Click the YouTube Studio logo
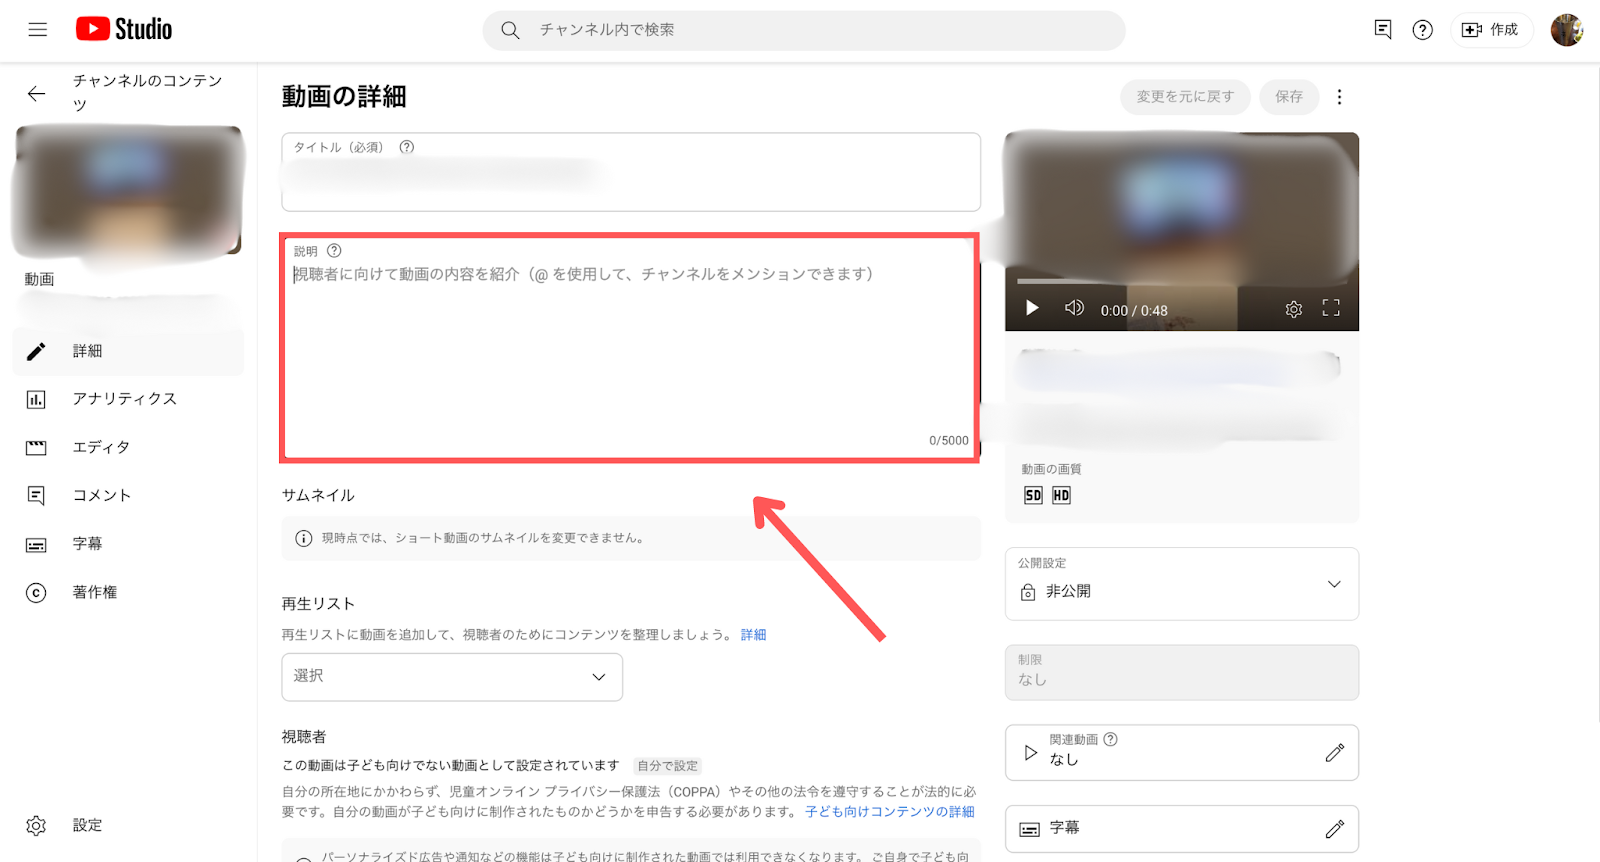 click(x=124, y=29)
